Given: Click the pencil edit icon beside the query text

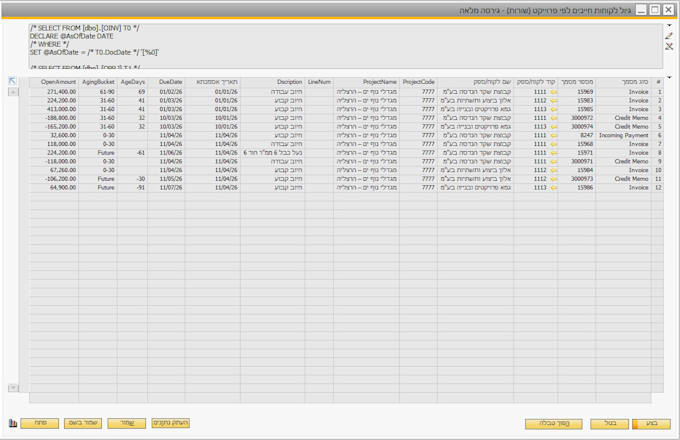Looking at the screenshot, I should tap(669, 36).
